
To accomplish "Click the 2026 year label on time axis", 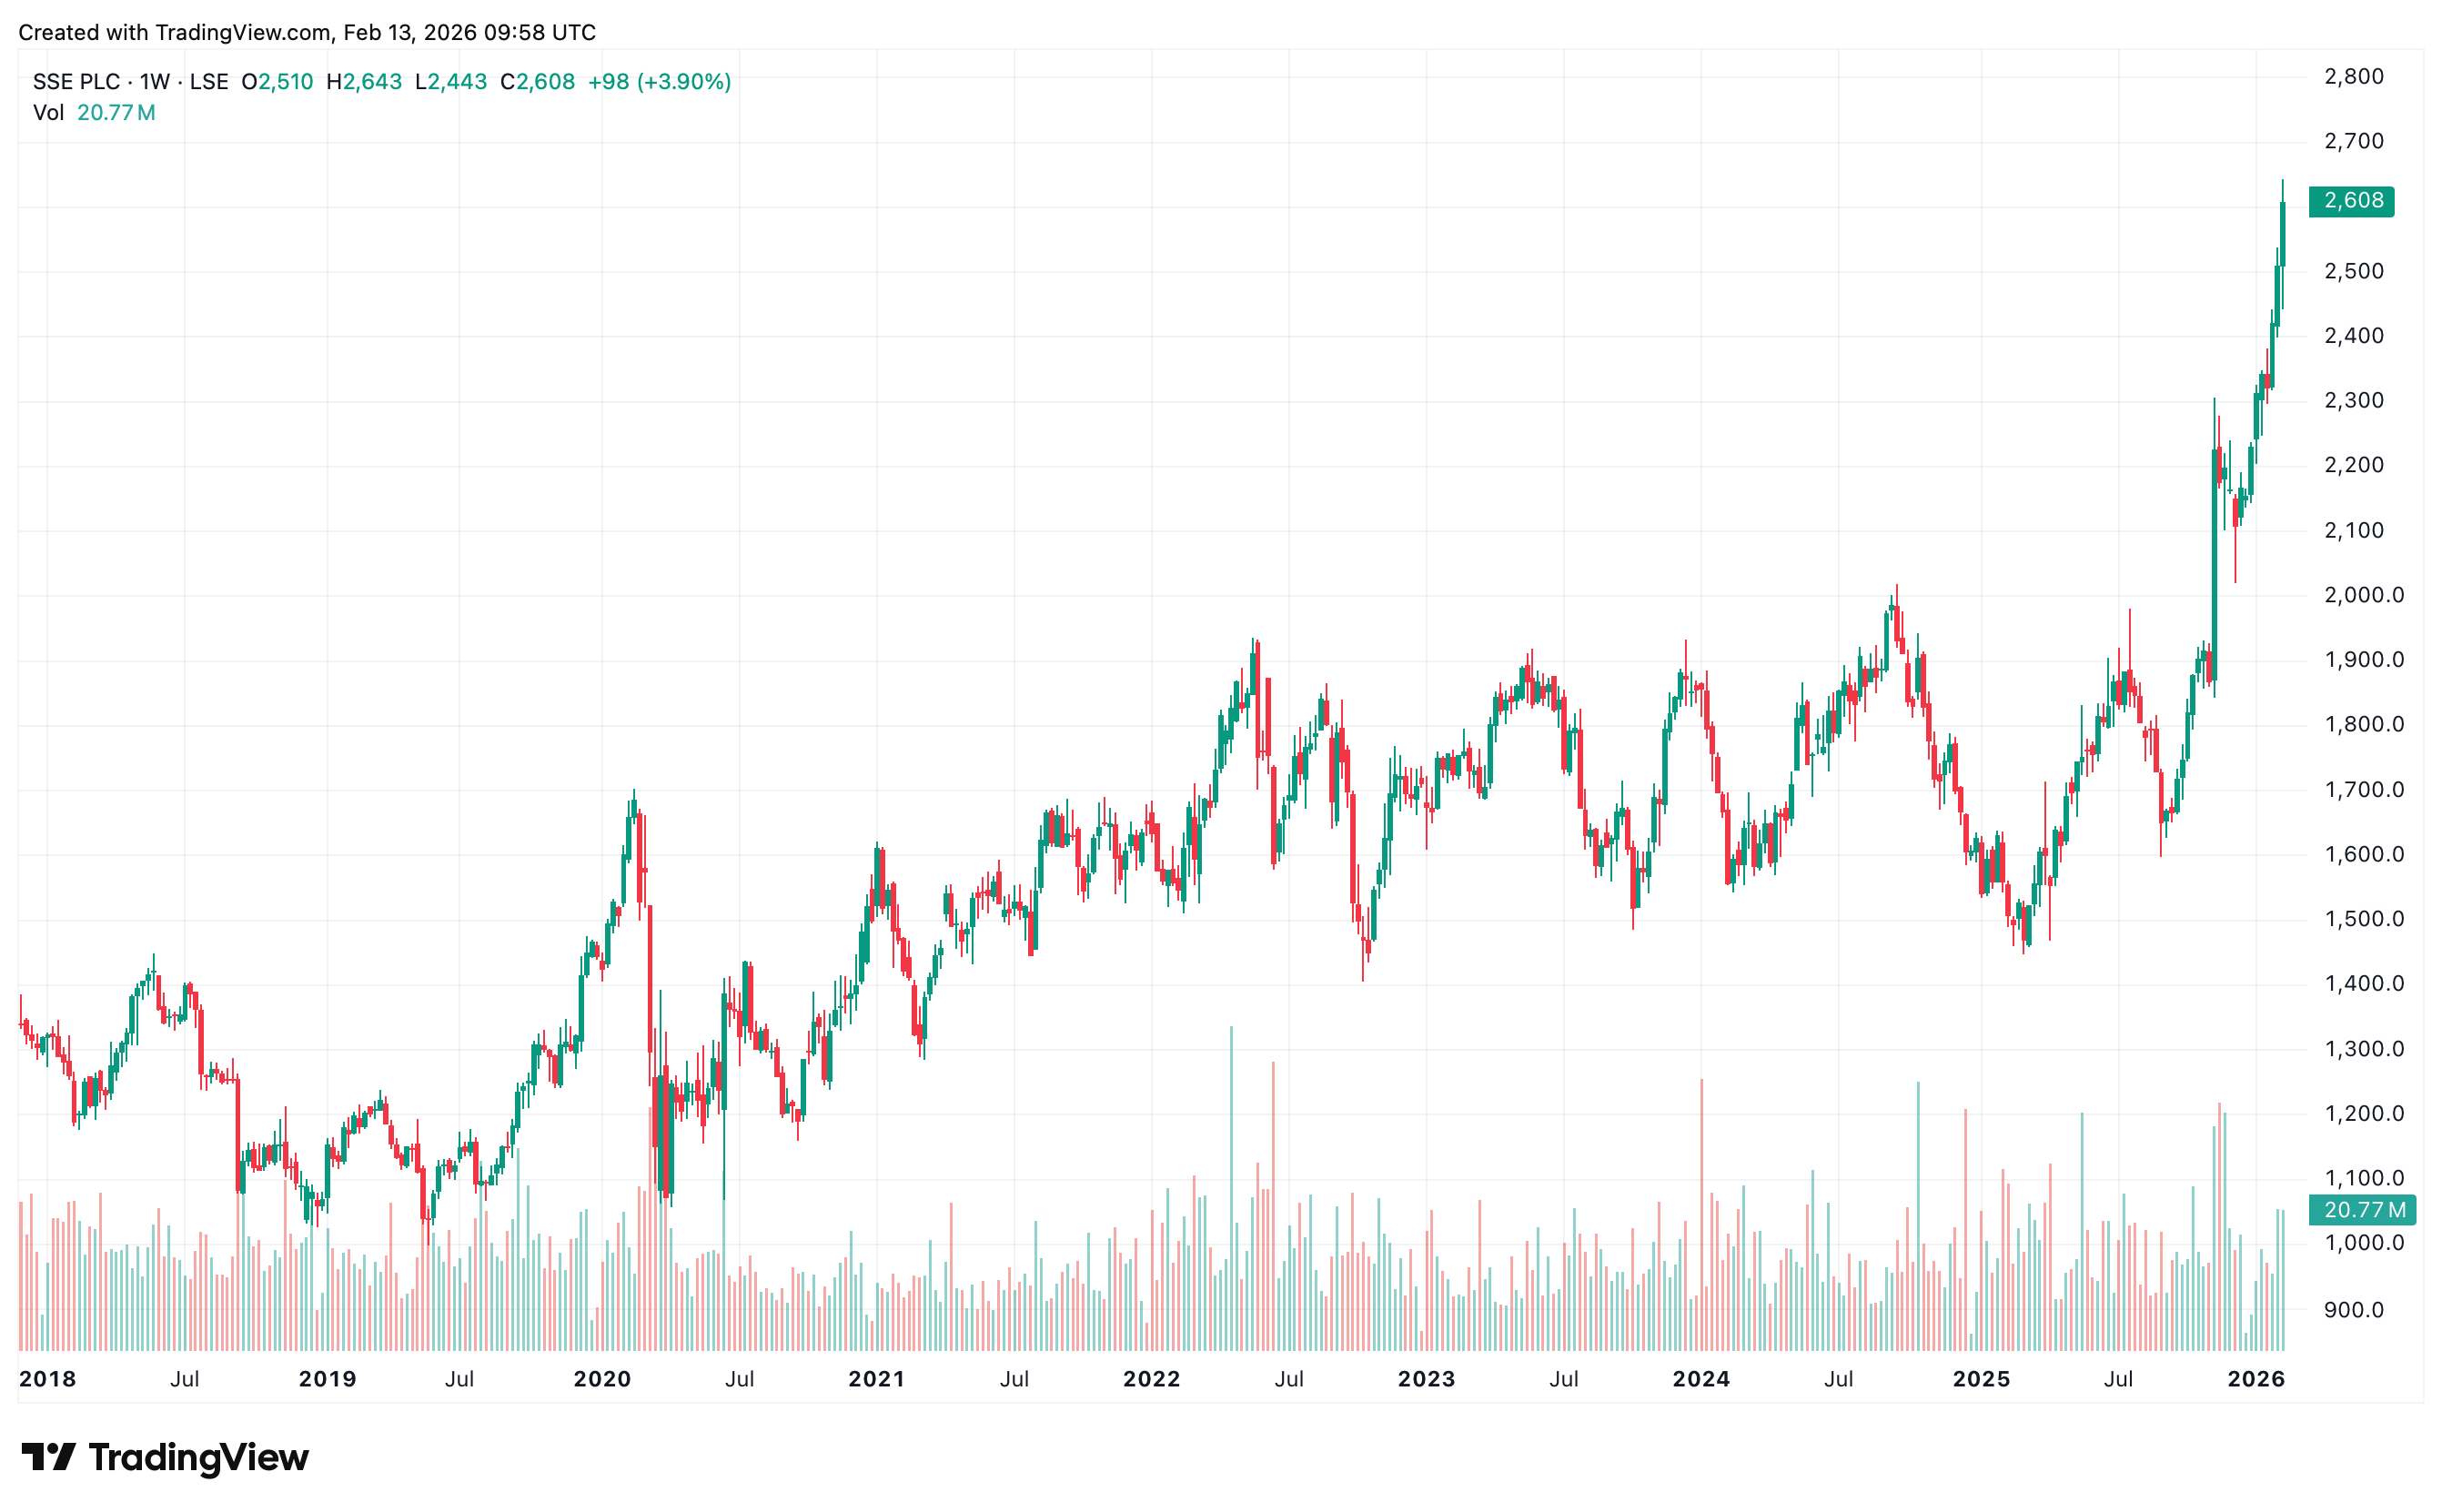I will 2256,1379.
